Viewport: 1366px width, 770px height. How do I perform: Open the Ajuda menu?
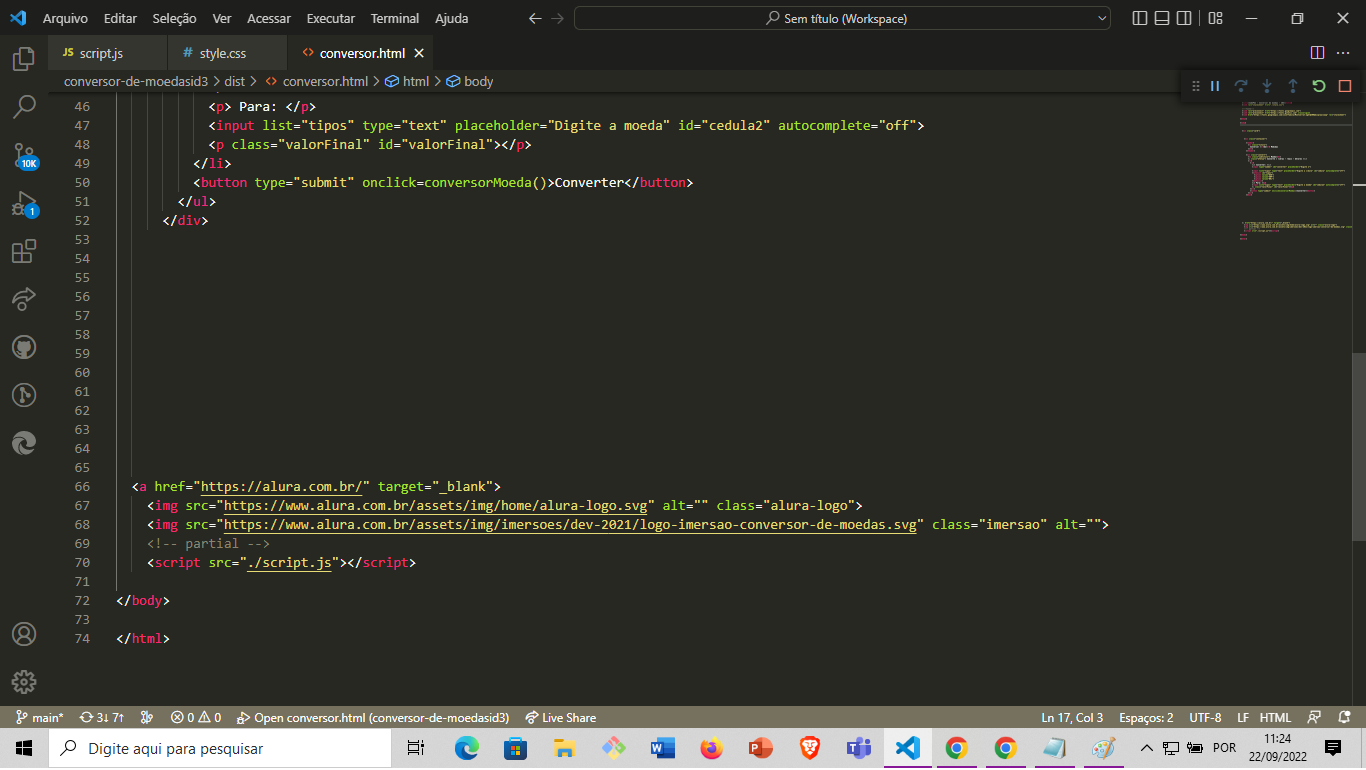point(452,18)
